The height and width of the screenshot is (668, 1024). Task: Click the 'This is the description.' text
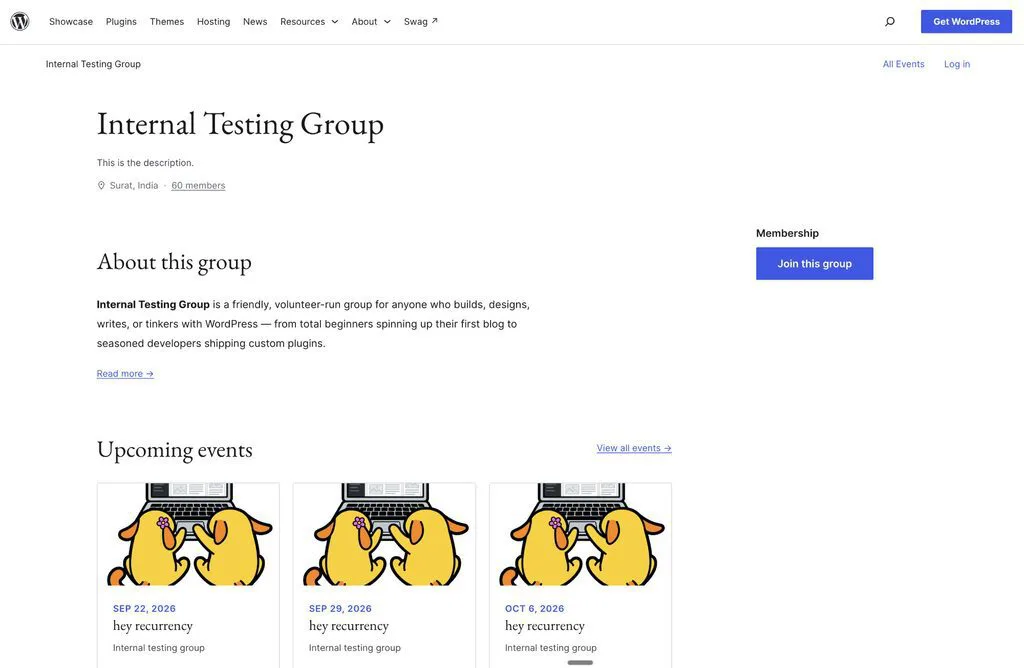(x=145, y=163)
